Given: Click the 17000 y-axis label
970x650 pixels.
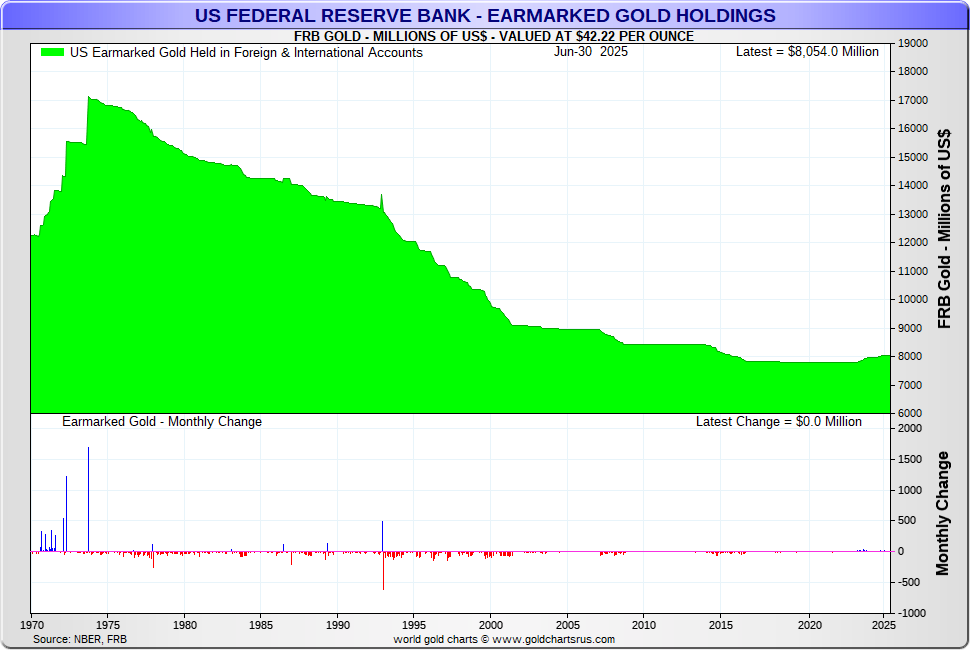Looking at the screenshot, I should click(x=912, y=100).
